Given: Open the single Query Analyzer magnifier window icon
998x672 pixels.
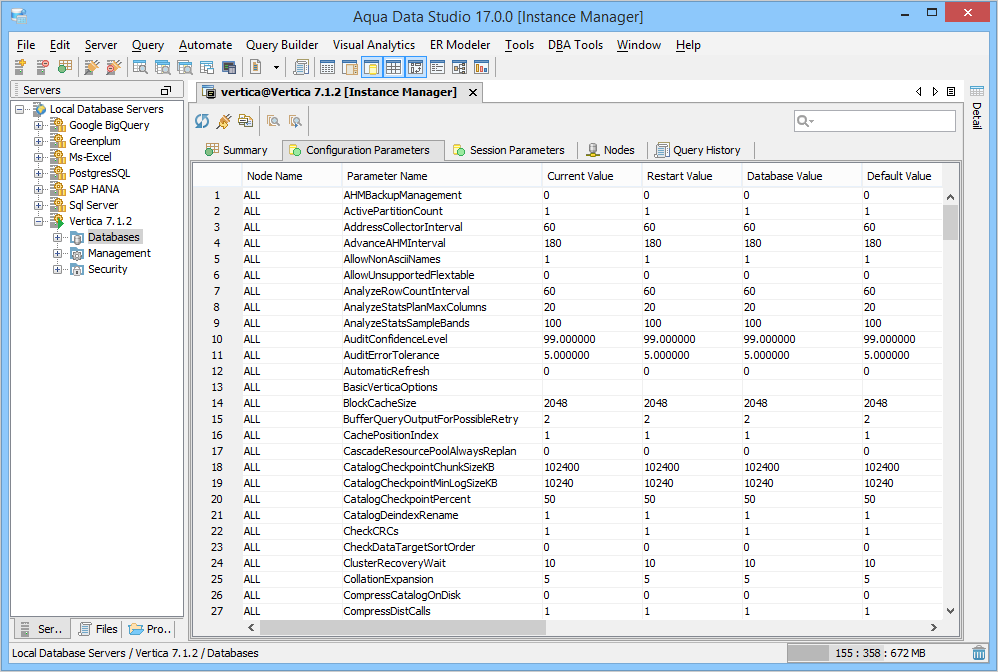Looking at the screenshot, I should point(140,67).
